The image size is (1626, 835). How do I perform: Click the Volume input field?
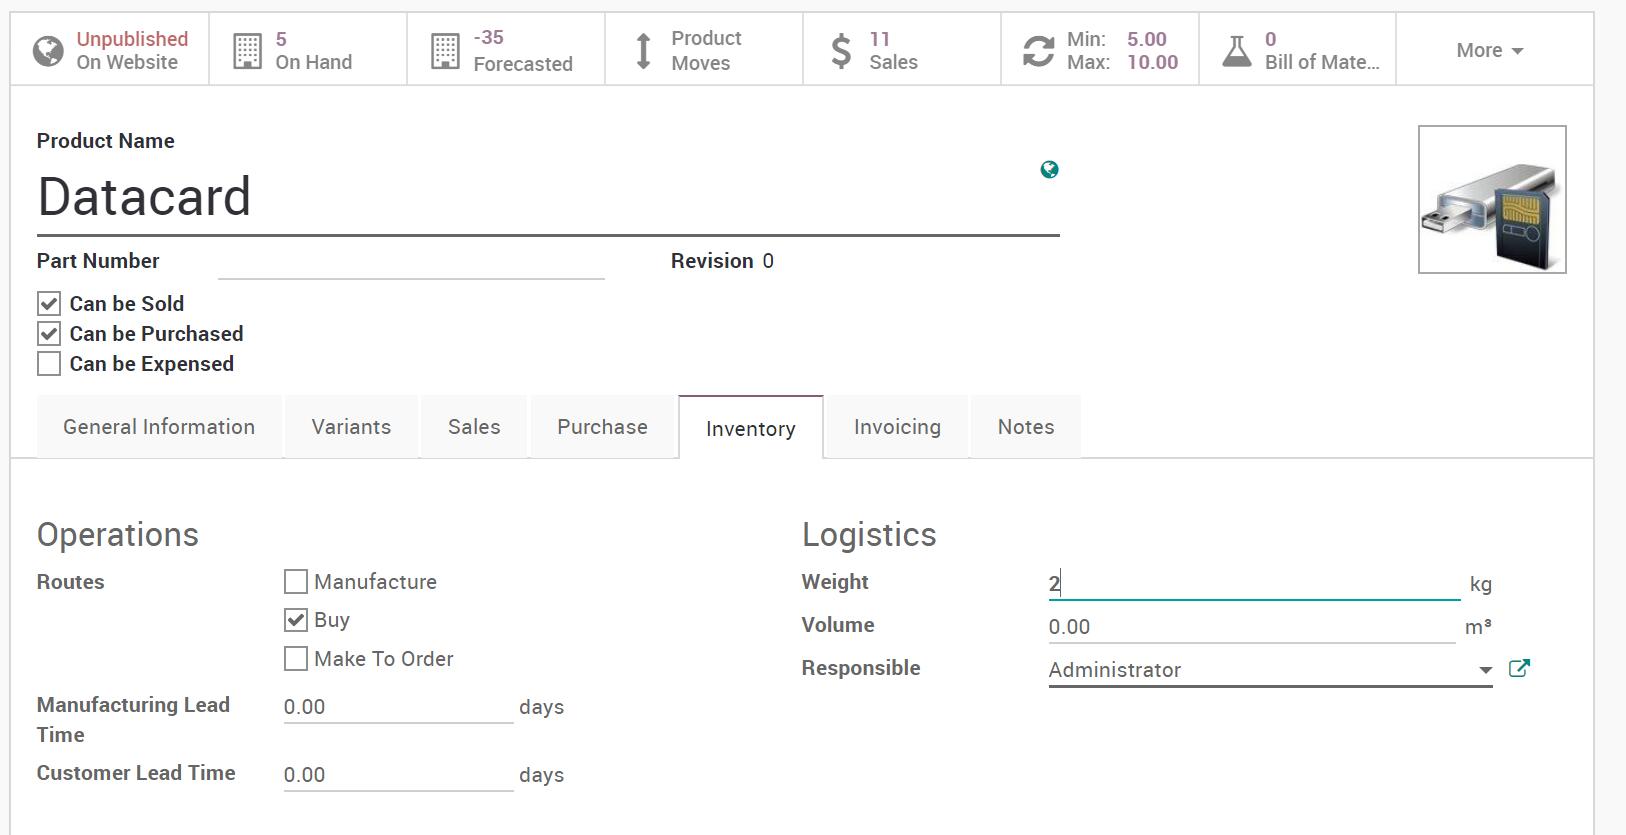1250,627
